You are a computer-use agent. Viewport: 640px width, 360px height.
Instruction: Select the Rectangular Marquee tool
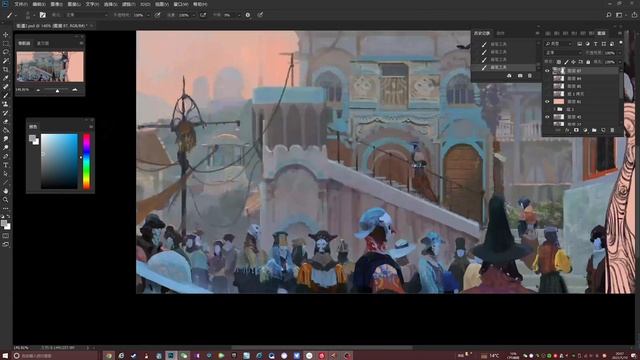click(6, 43)
